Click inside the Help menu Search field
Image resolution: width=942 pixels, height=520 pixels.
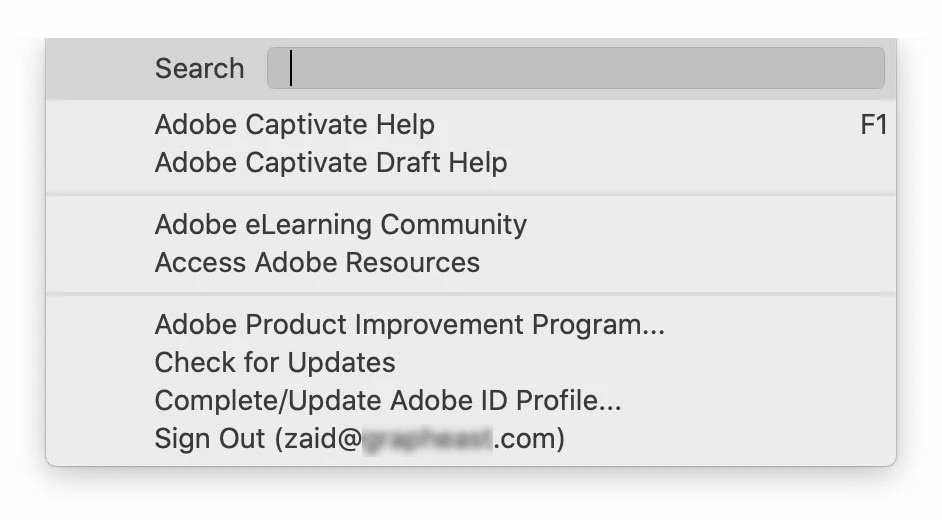576,68
